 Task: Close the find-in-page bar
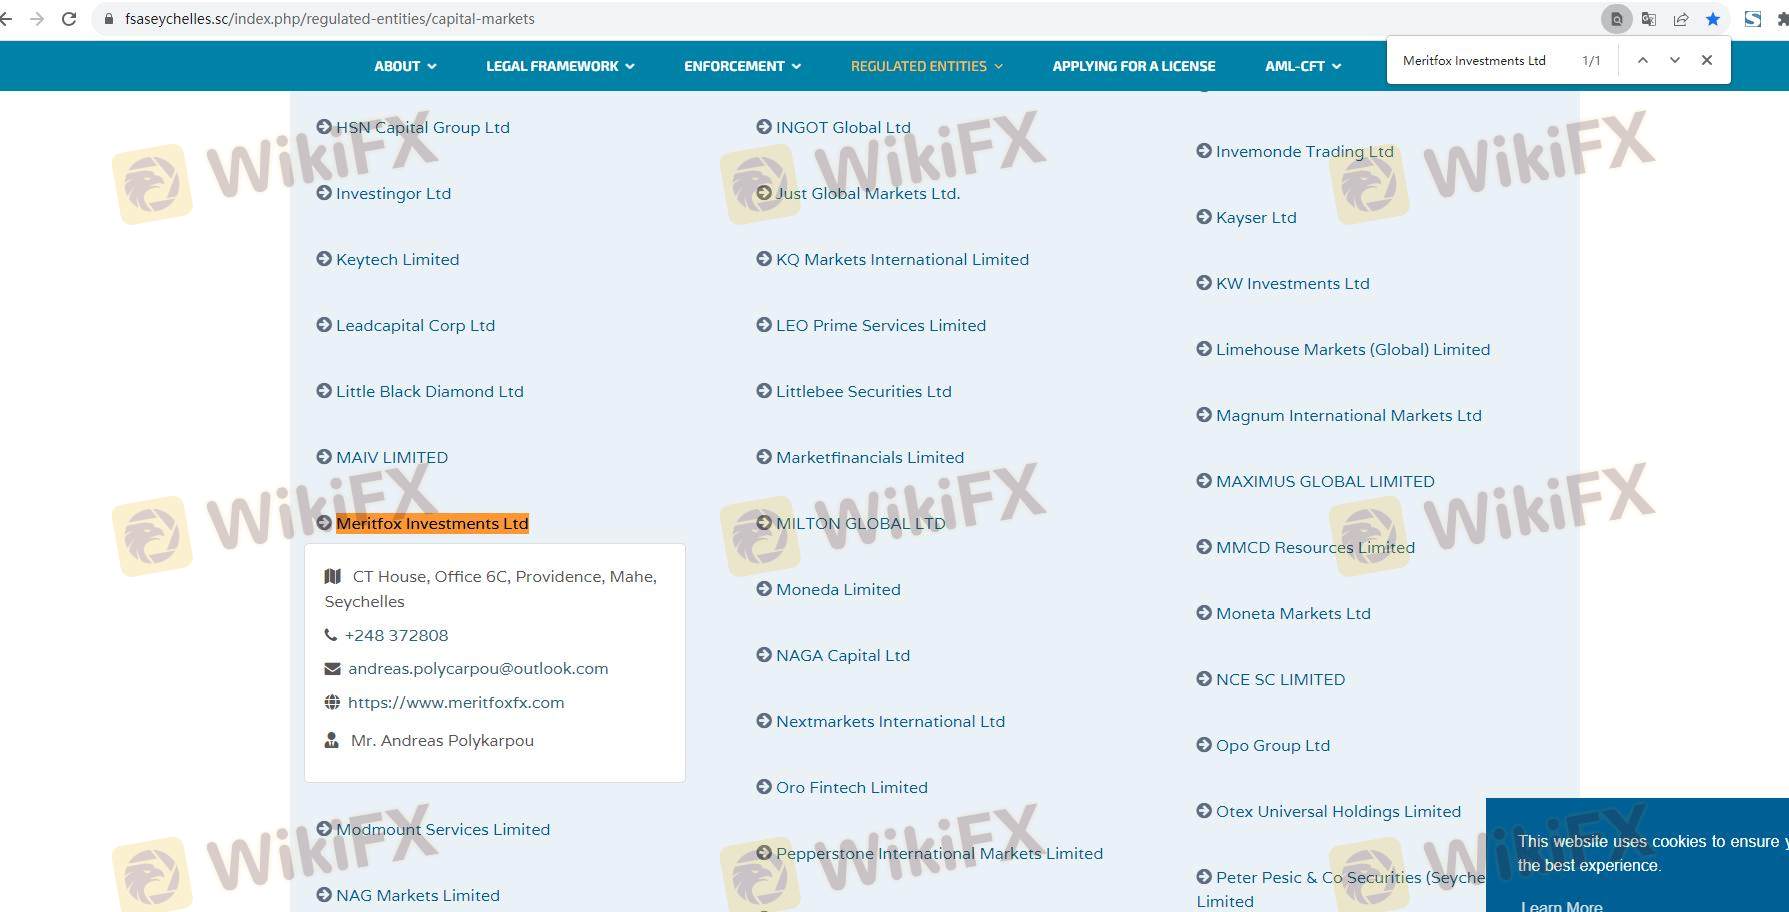[1707, 60]
